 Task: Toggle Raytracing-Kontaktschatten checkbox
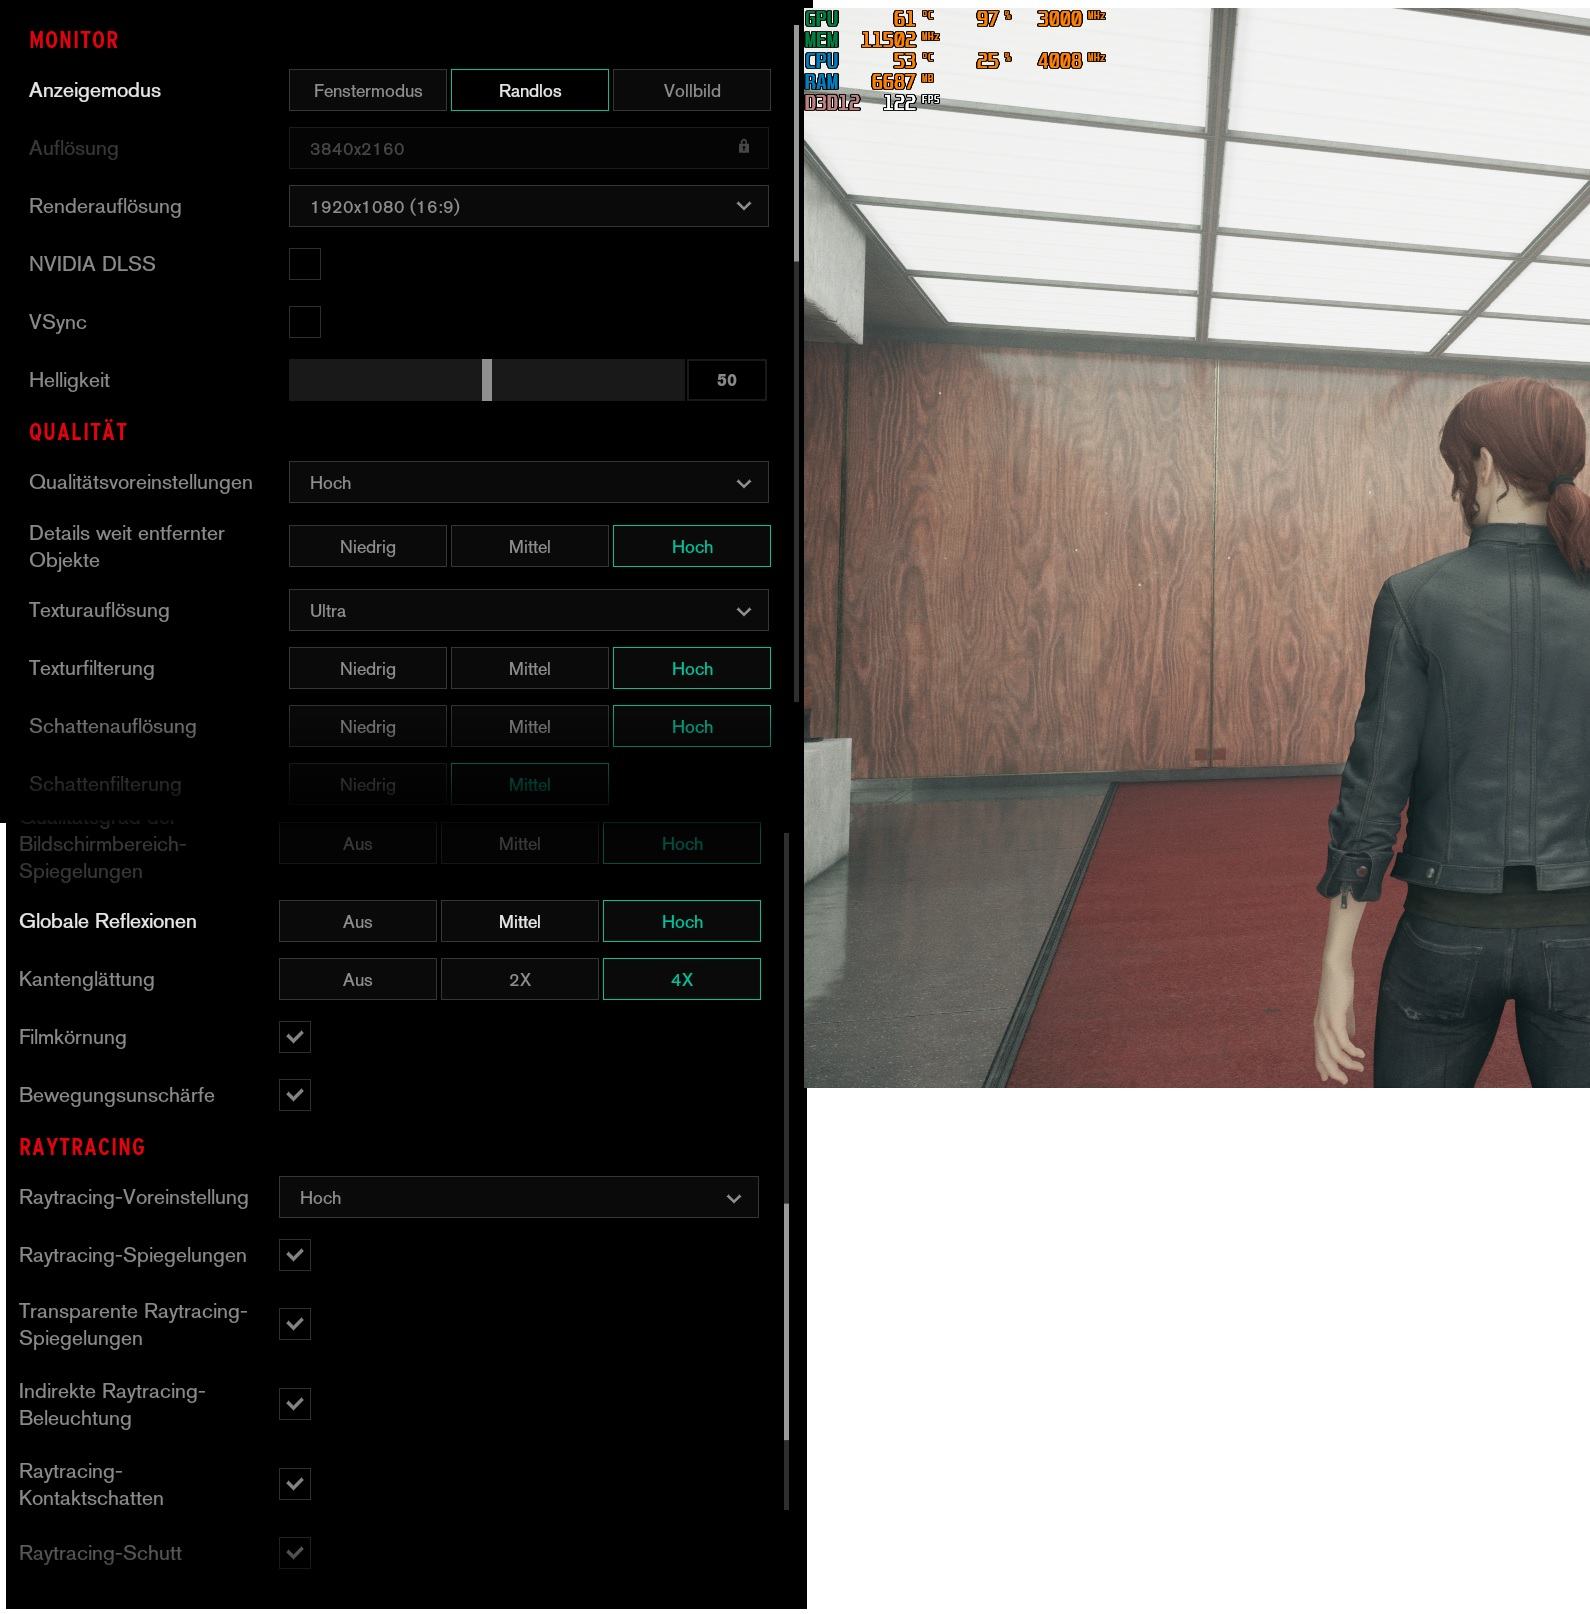(x=295, y=1484)
